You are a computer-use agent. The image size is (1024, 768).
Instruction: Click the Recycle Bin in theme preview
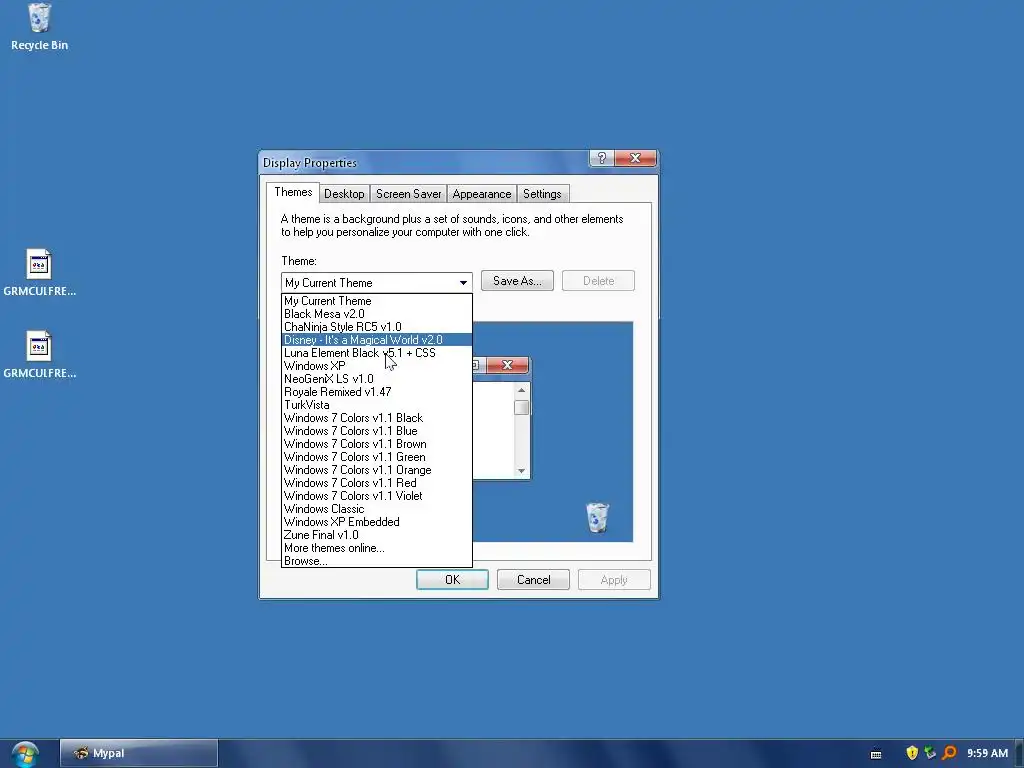597,517
